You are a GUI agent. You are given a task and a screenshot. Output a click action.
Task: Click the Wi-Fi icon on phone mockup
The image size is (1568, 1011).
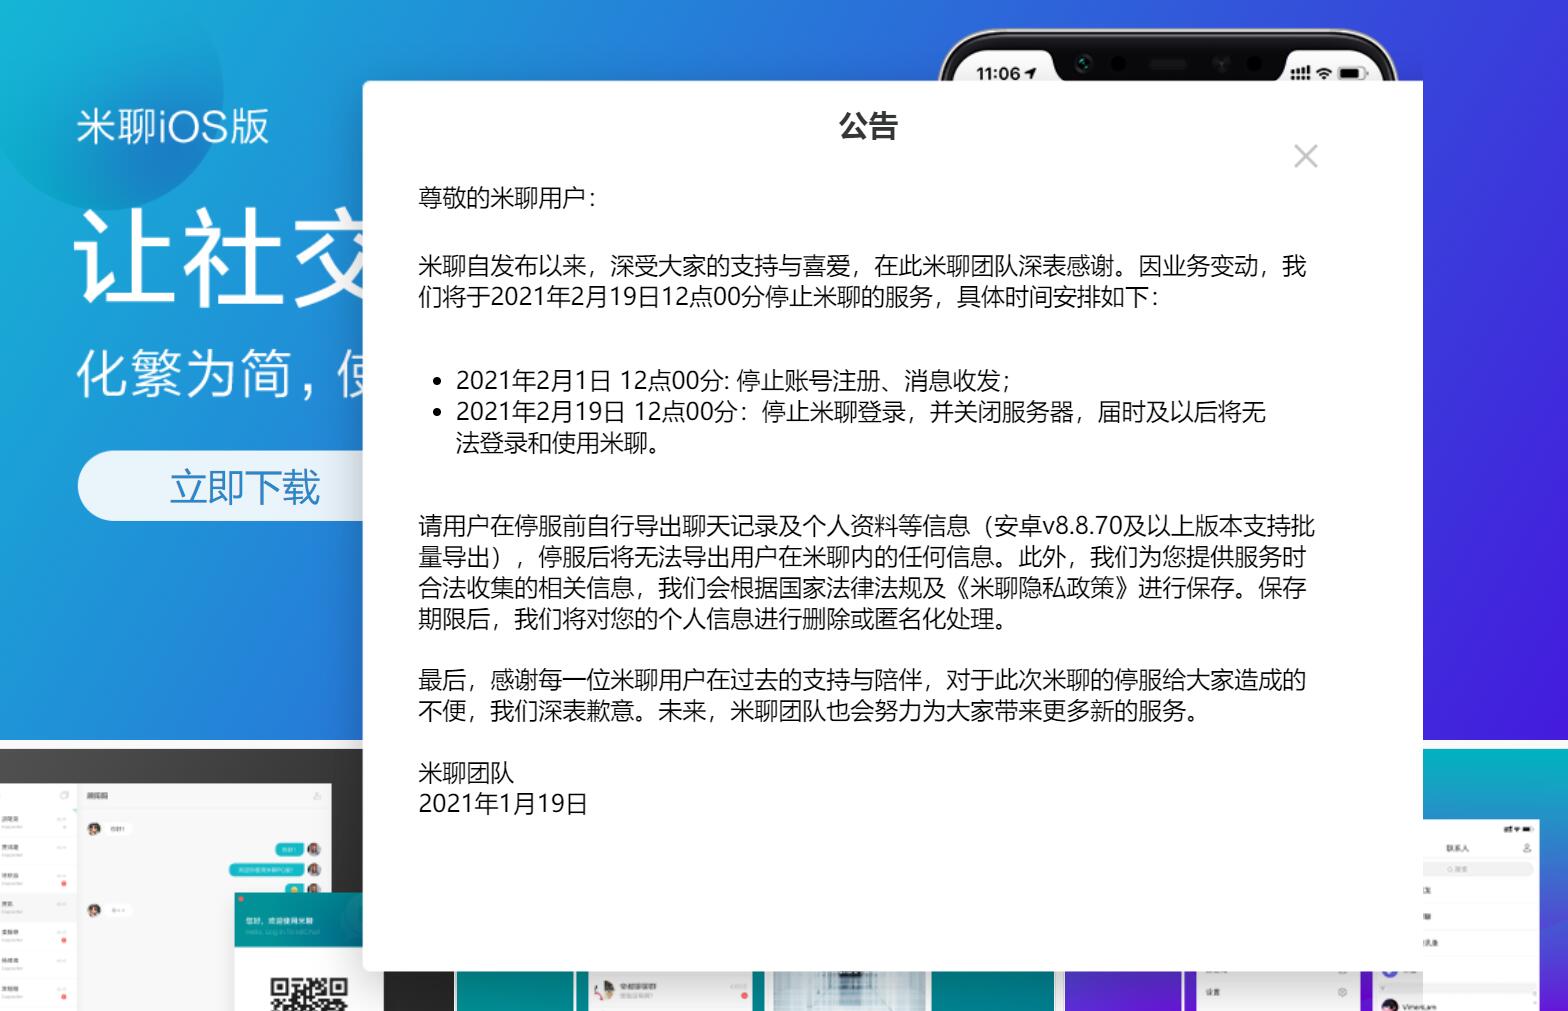1324,73
